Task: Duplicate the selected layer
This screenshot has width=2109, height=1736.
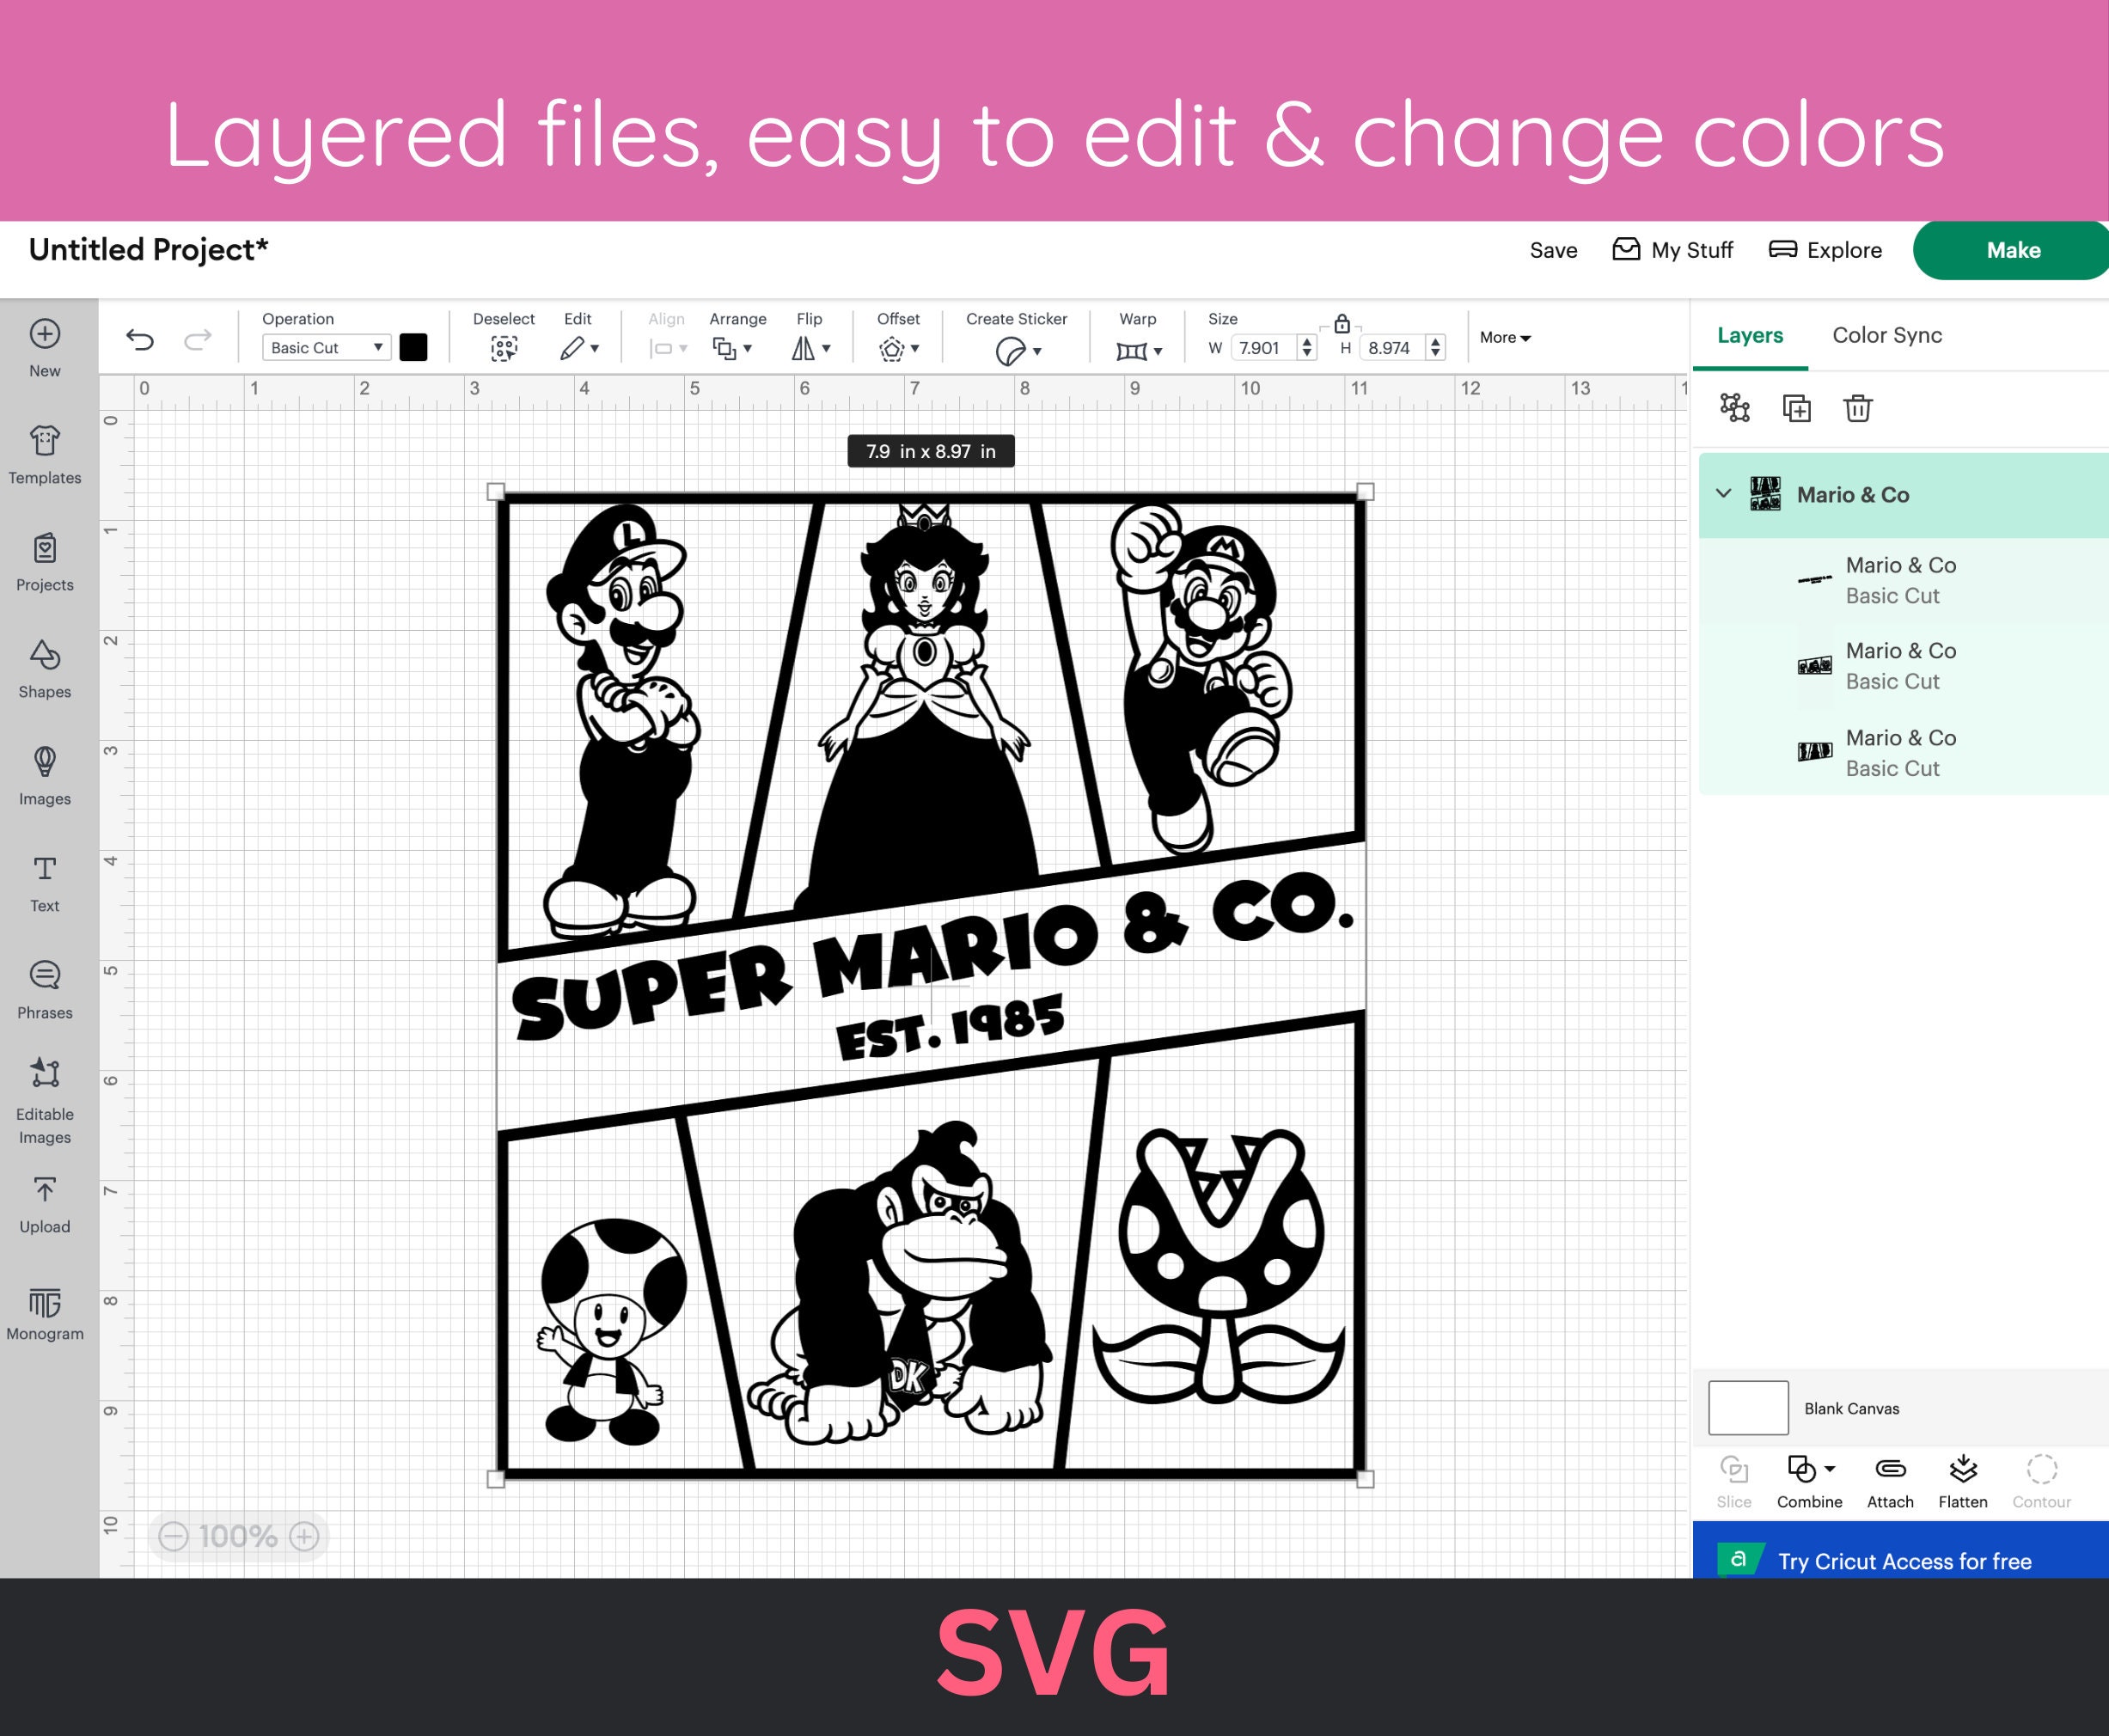Action: tap(1797, 408)
